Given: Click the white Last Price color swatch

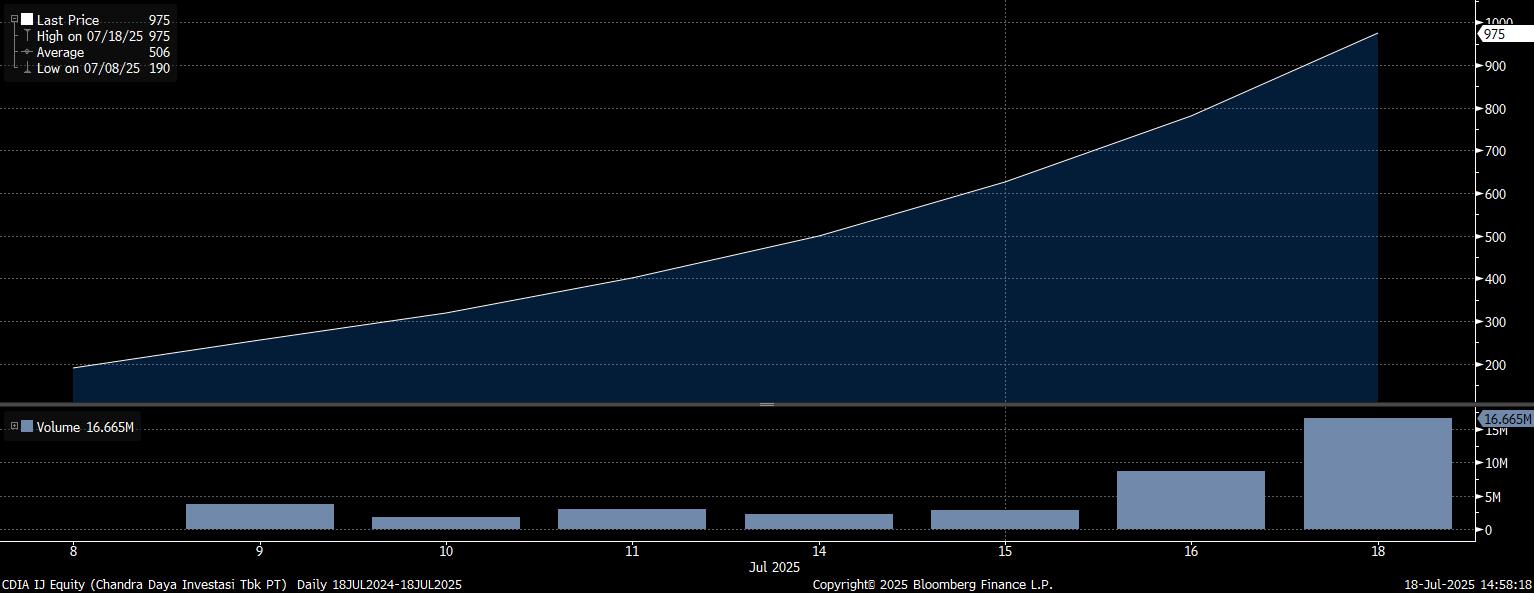Looking at the screenshot, I should click(x=27, y=20).
